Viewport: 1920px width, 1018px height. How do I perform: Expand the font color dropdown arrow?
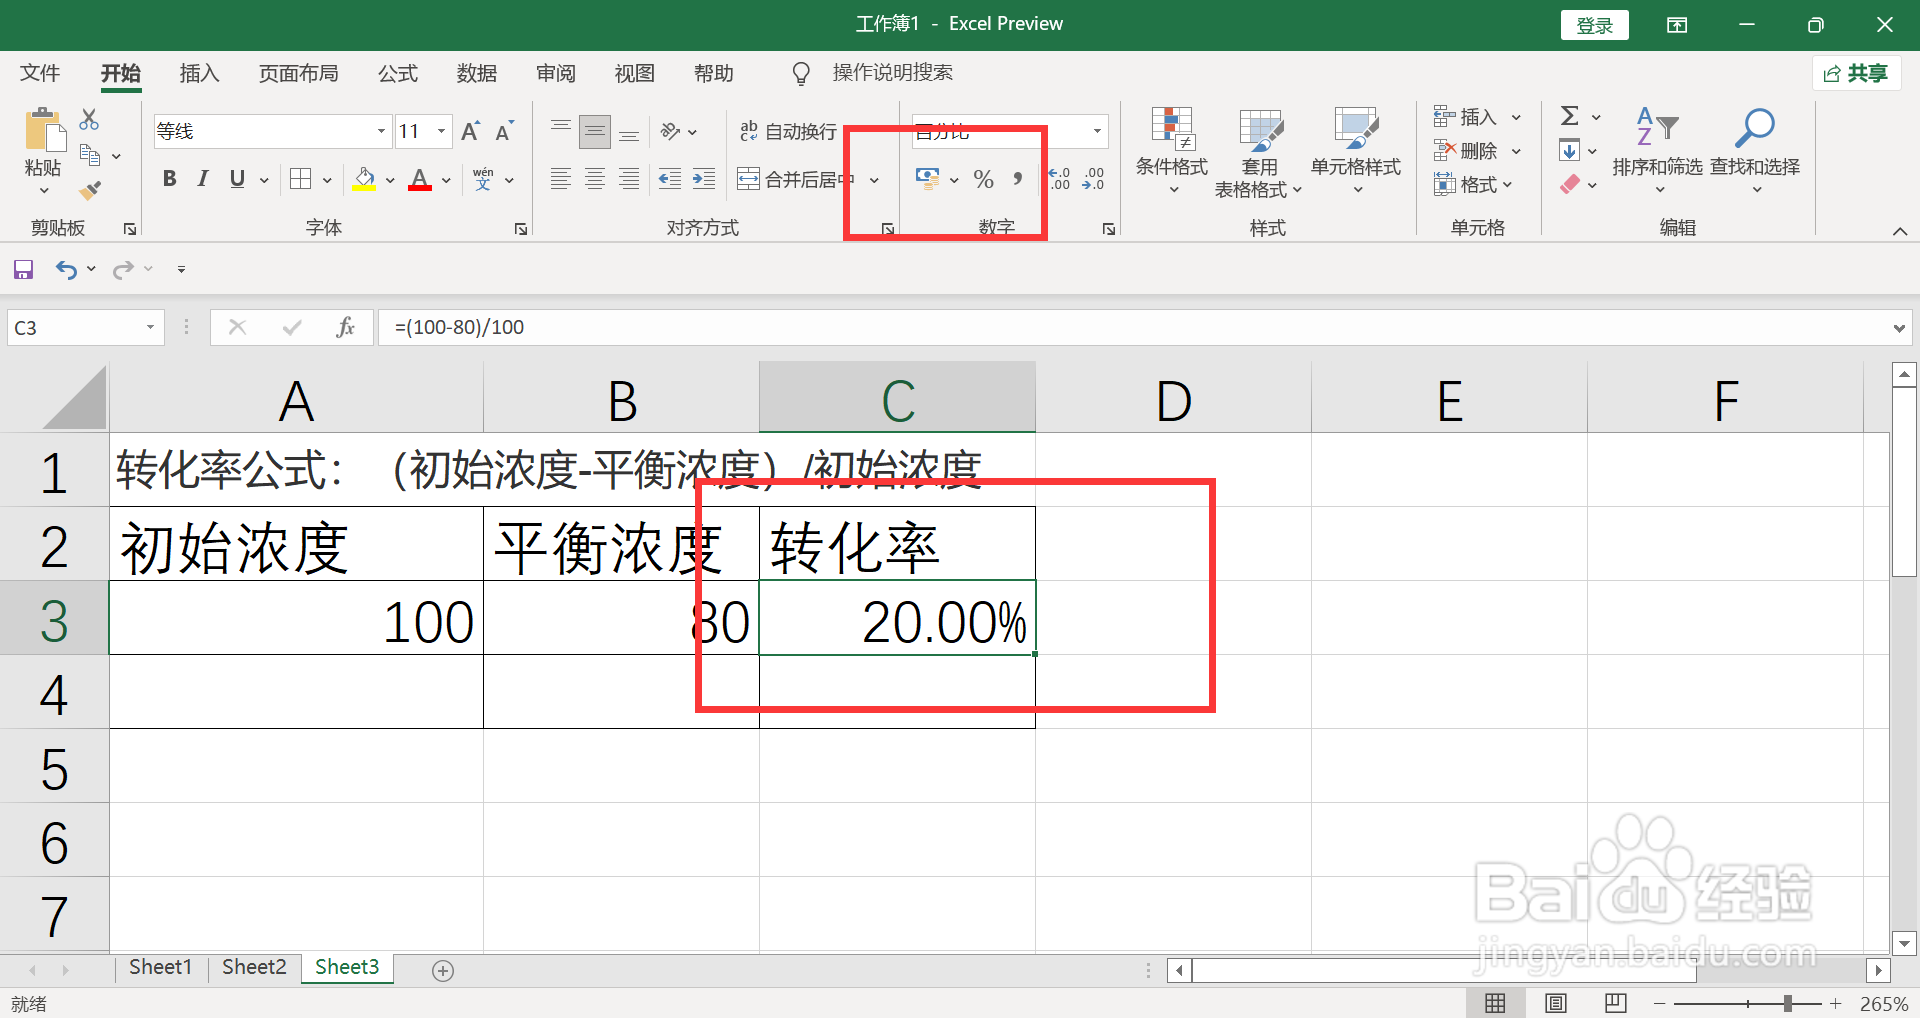coord(446,180)
